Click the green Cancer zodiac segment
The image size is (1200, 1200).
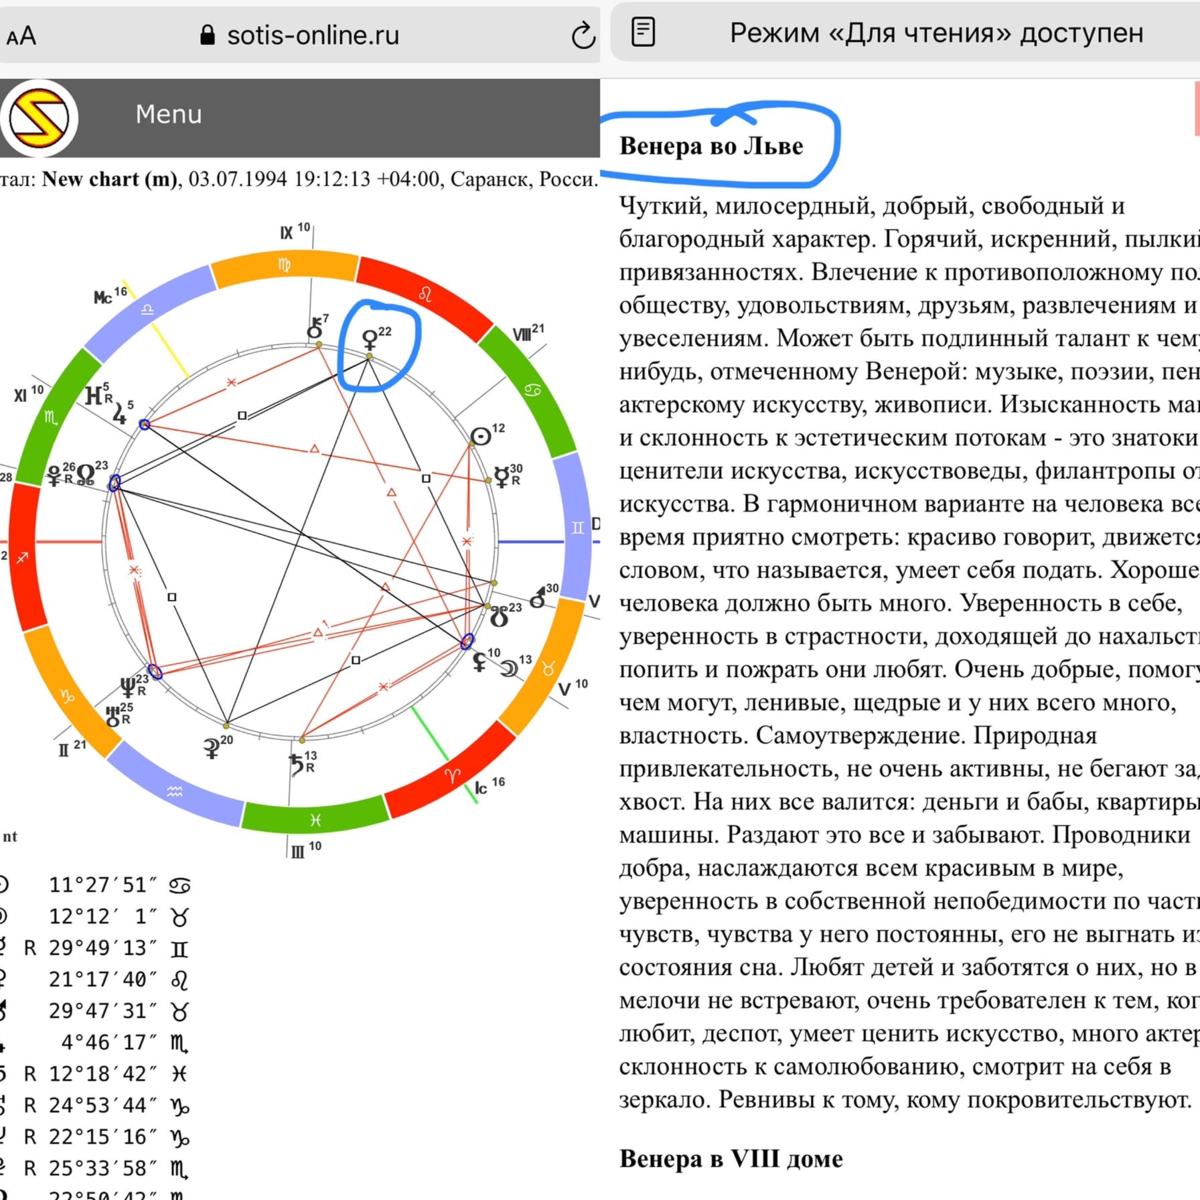[x=532, y=389]
